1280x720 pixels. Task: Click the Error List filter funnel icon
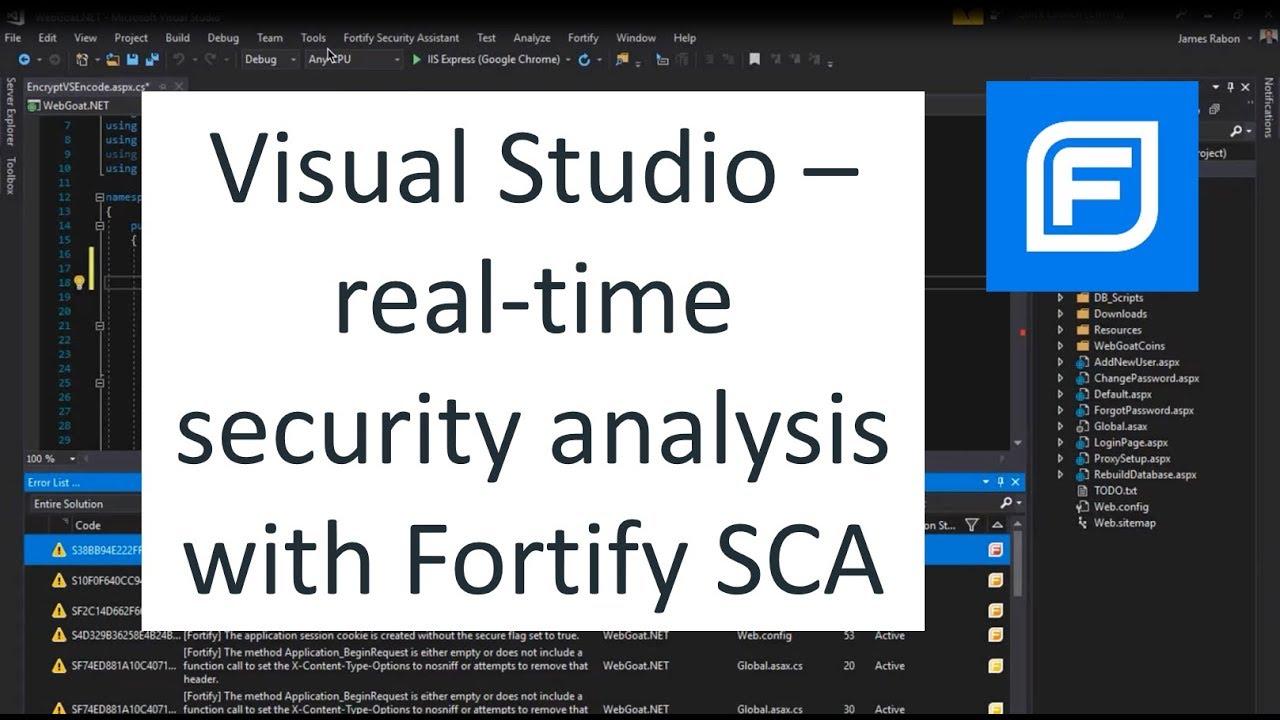(x=971, y=525)
